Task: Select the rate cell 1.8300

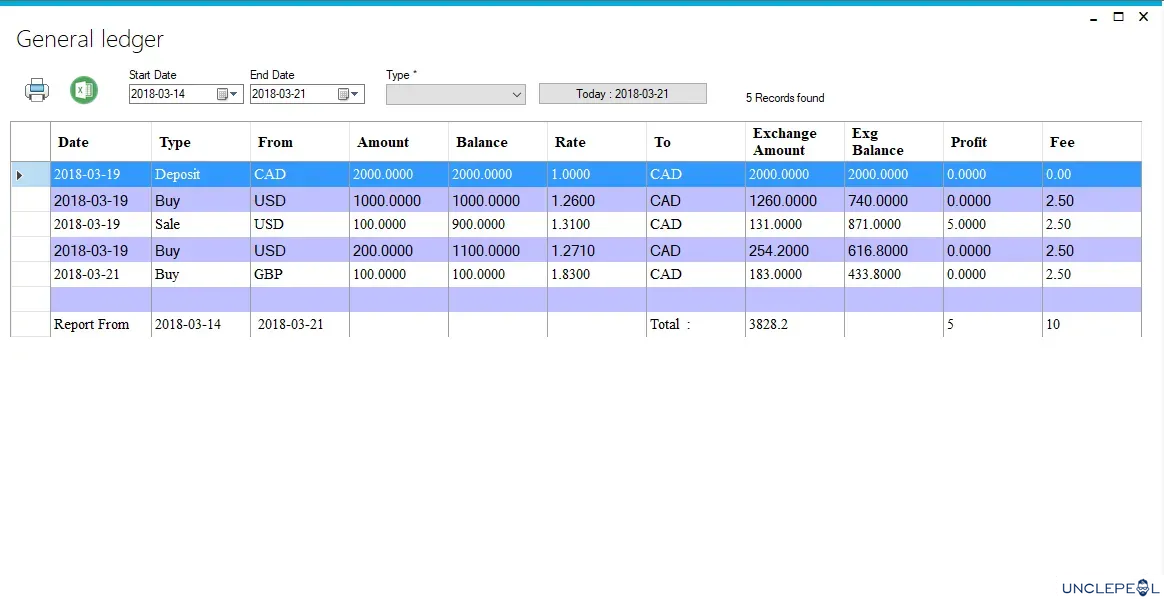Action: (x=597, y=274)
